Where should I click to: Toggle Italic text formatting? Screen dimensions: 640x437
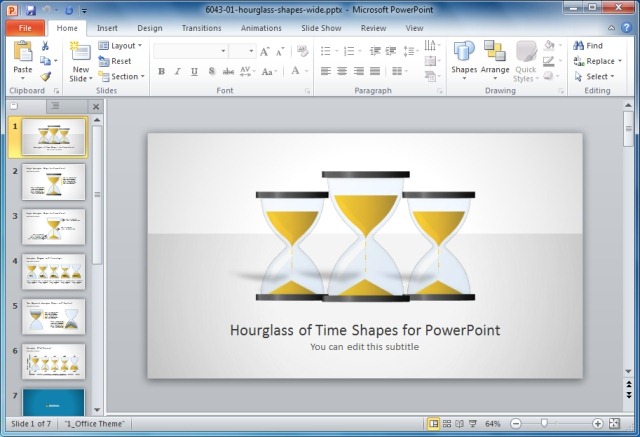pos(177,72)
